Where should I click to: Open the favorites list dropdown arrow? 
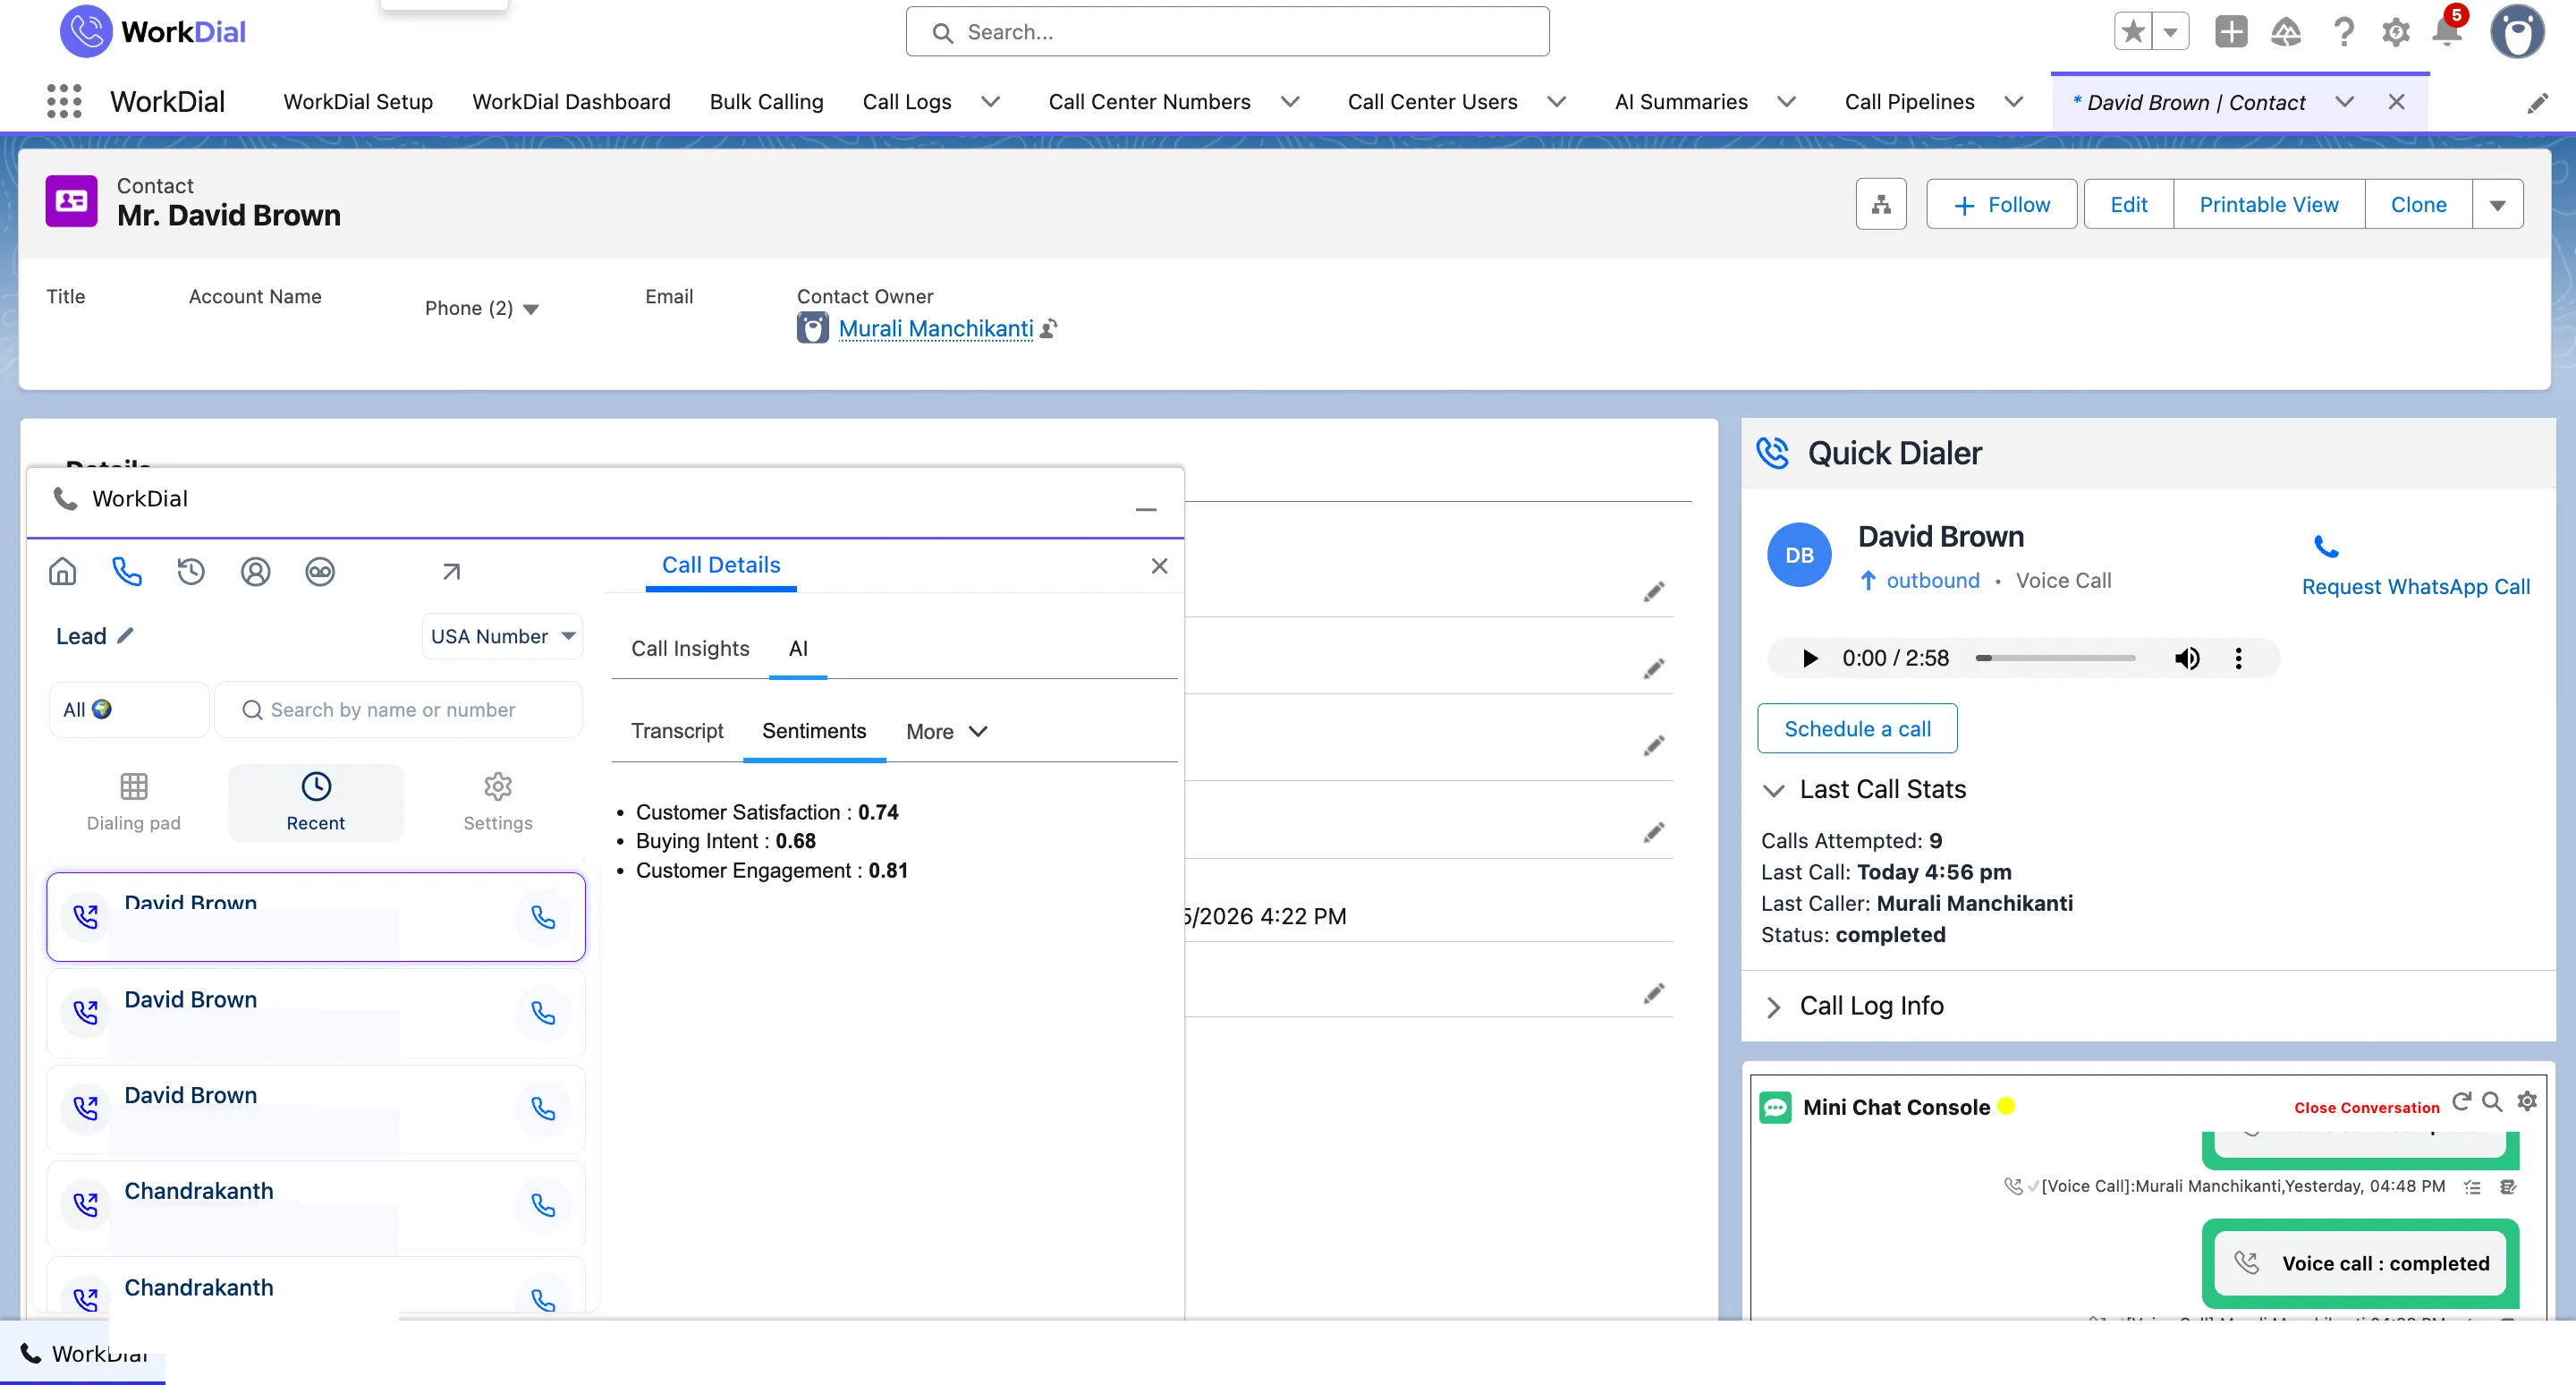tap(2171, 32)
